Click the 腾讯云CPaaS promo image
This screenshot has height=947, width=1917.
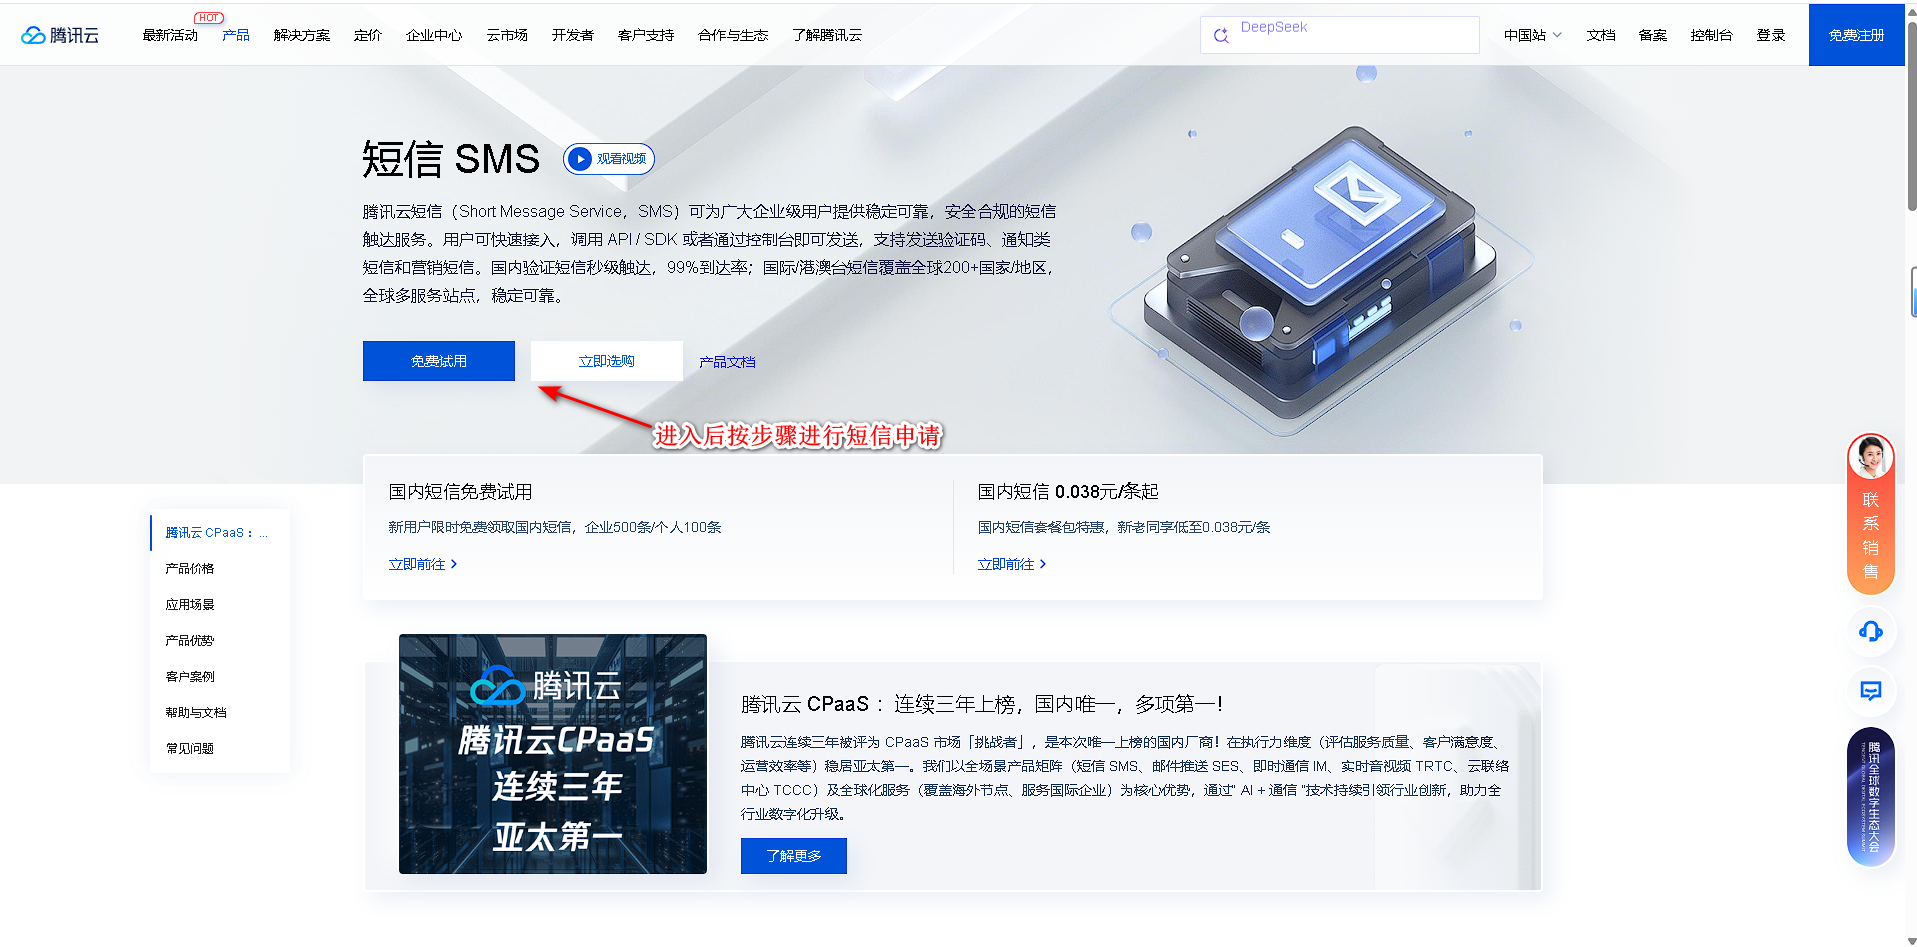[552, 754]
